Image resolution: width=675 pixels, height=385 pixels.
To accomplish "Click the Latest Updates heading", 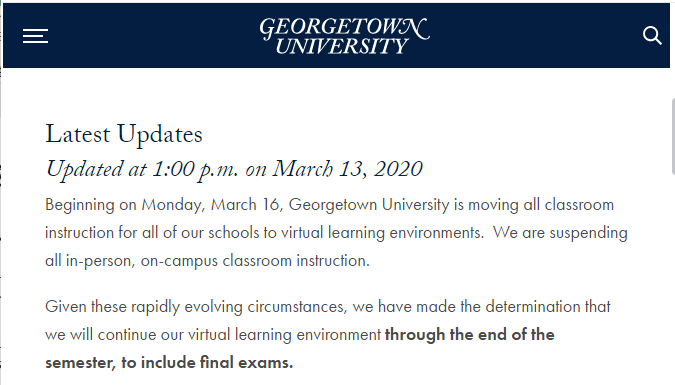I will coord(124,134).
